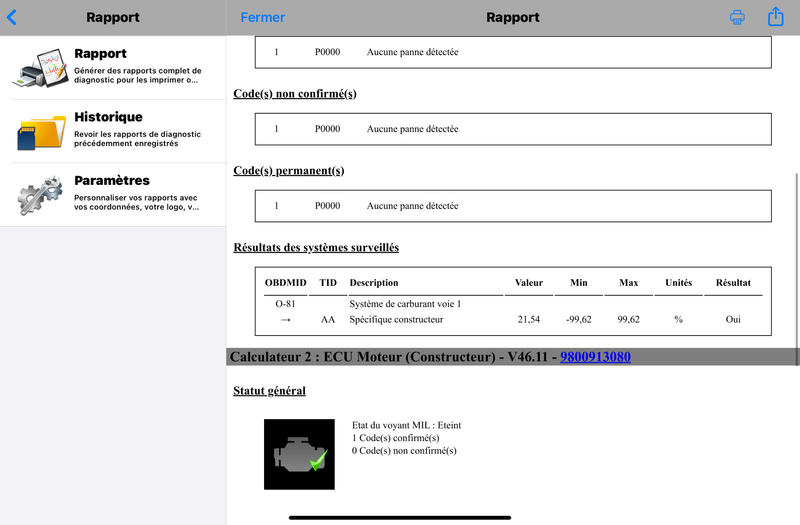This screenshot has height=525, width=800.
Task: Click '0 Code(s) non confirmé(s)' status line
Action: (405, 451)
